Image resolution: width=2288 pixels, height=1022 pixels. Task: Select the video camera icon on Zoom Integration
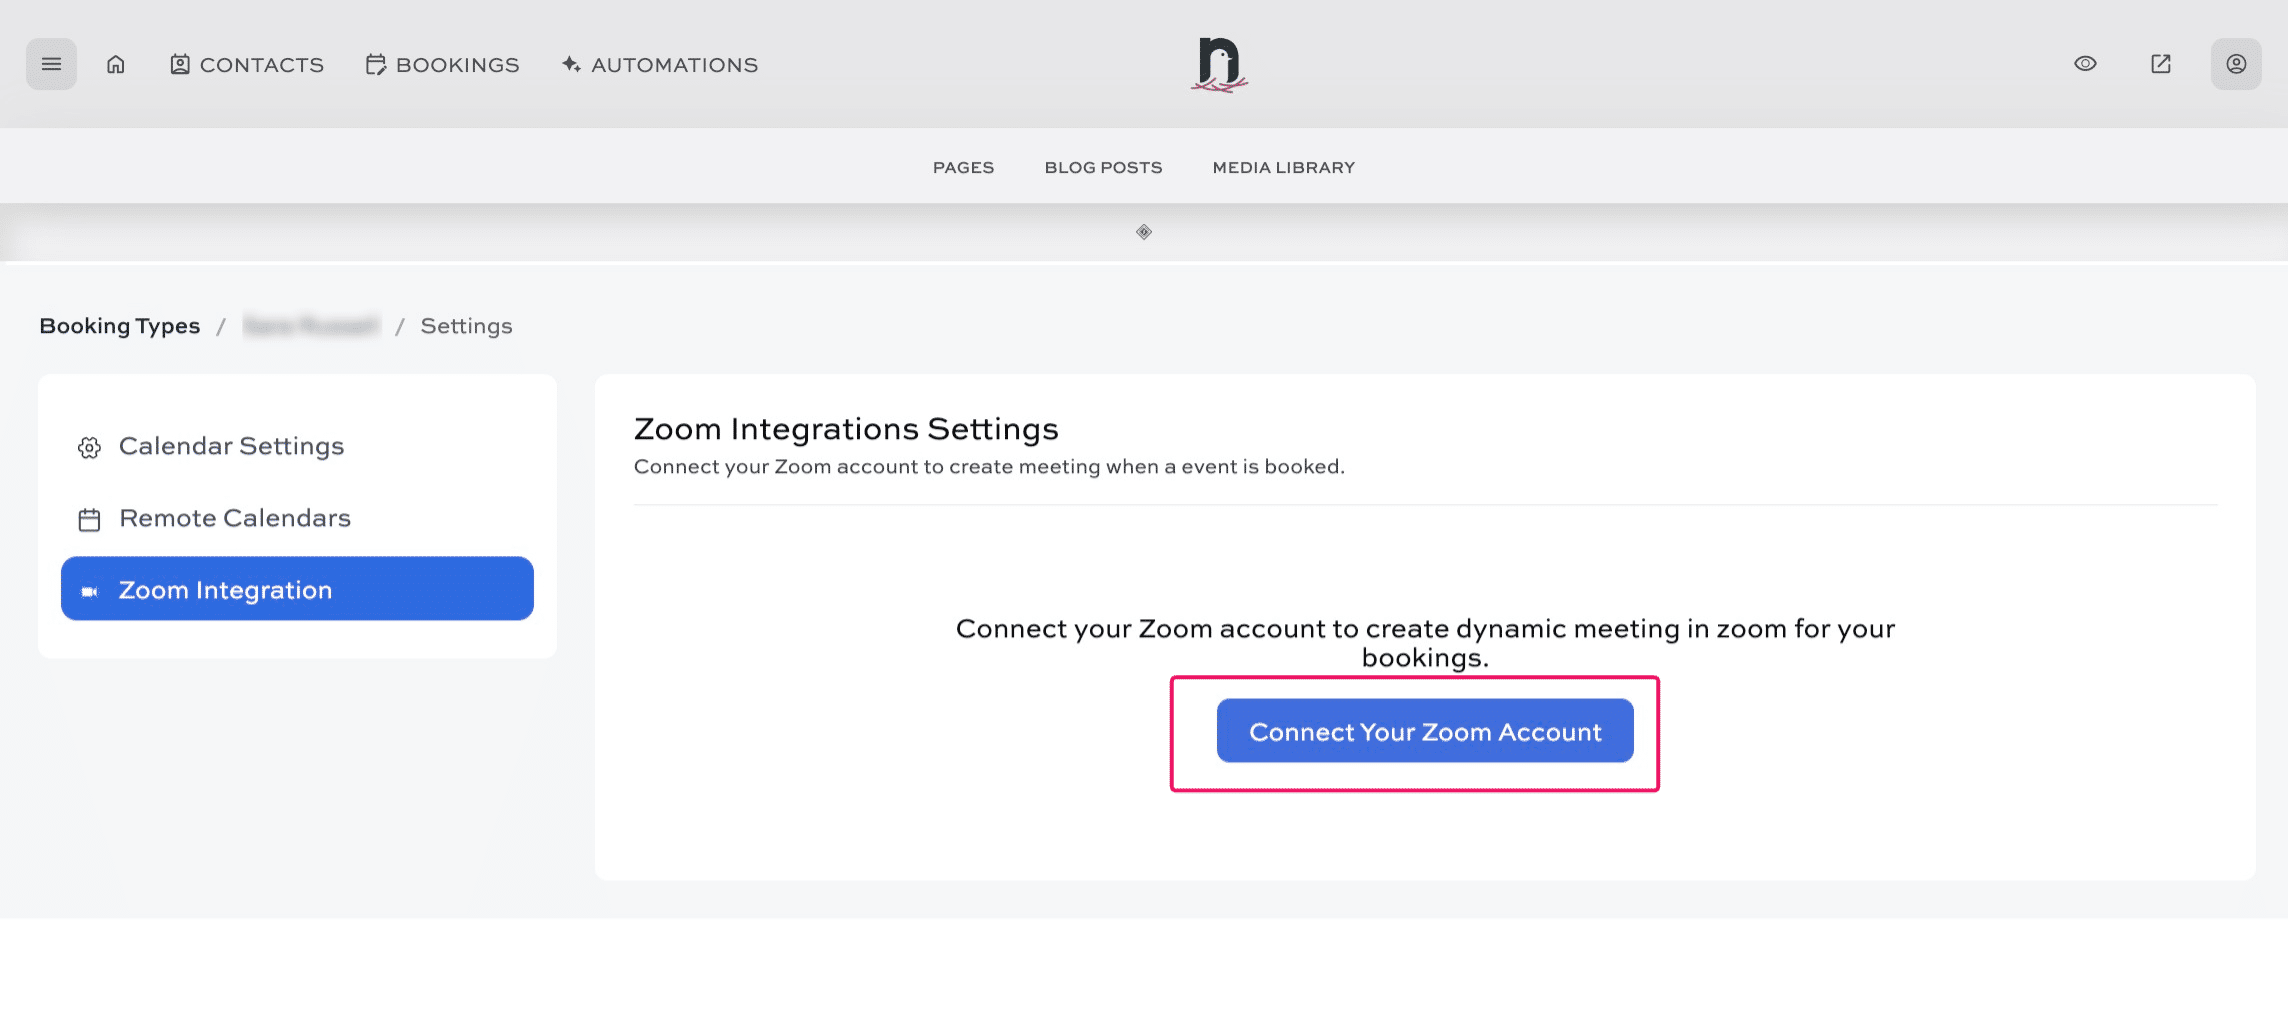(90, 590)
